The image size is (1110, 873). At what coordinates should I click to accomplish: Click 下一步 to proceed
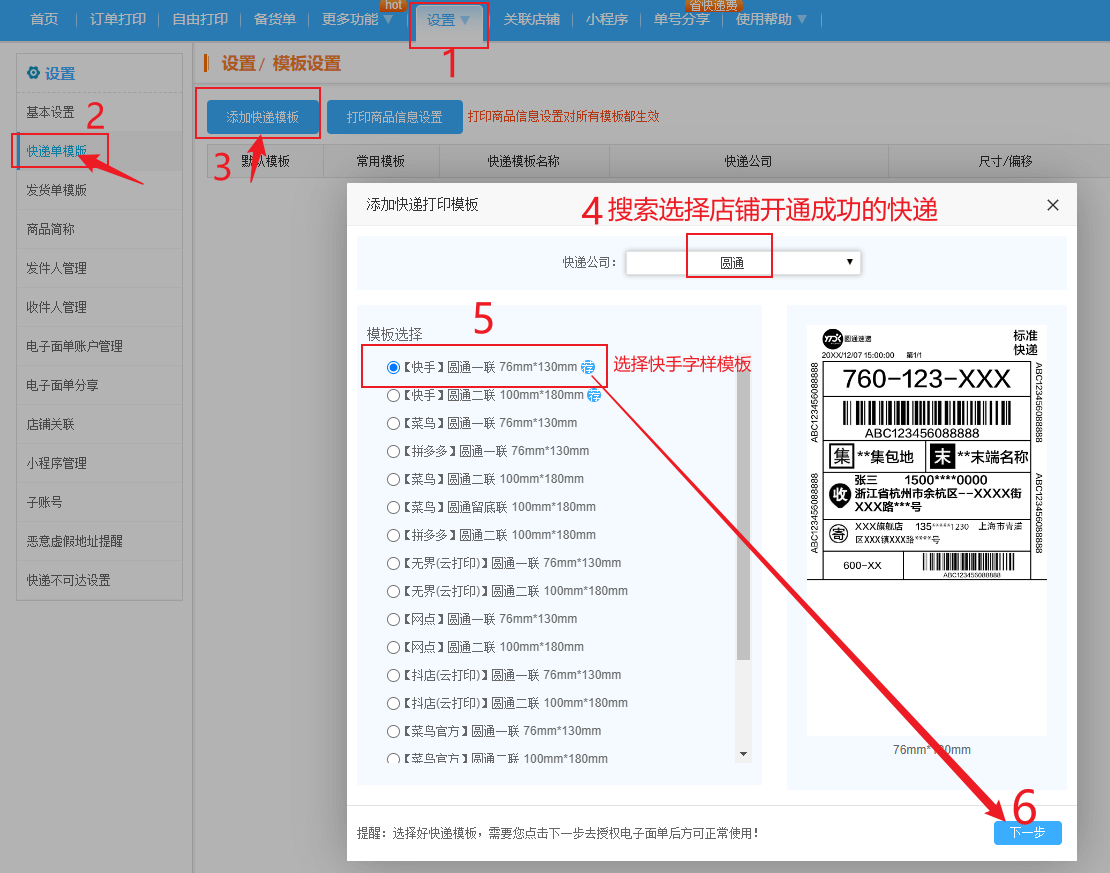1027,833
